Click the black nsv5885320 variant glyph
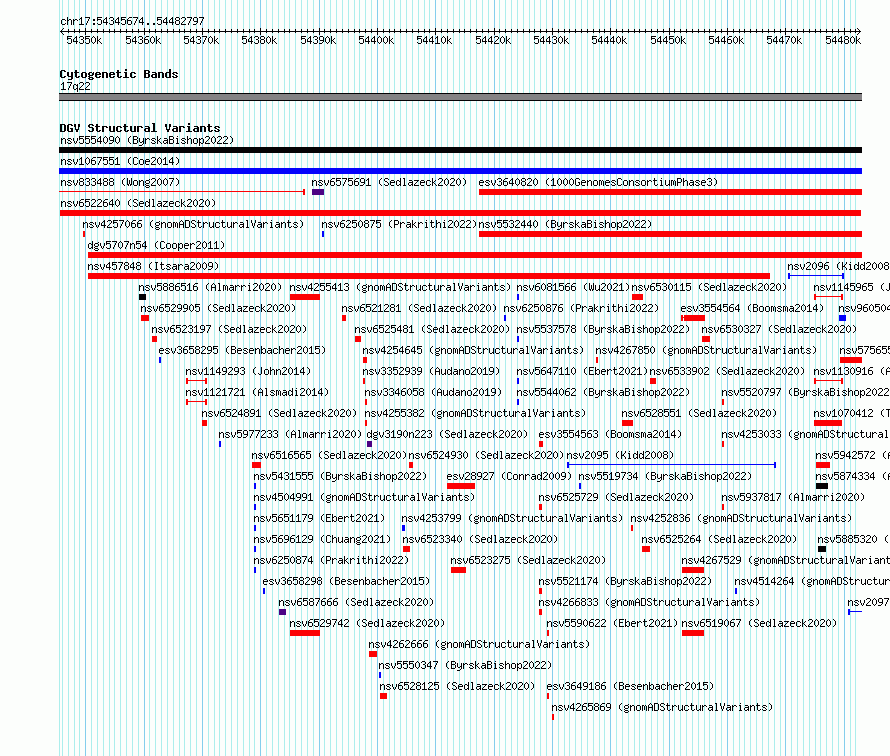The image size is (890, 756). point(822,549)
